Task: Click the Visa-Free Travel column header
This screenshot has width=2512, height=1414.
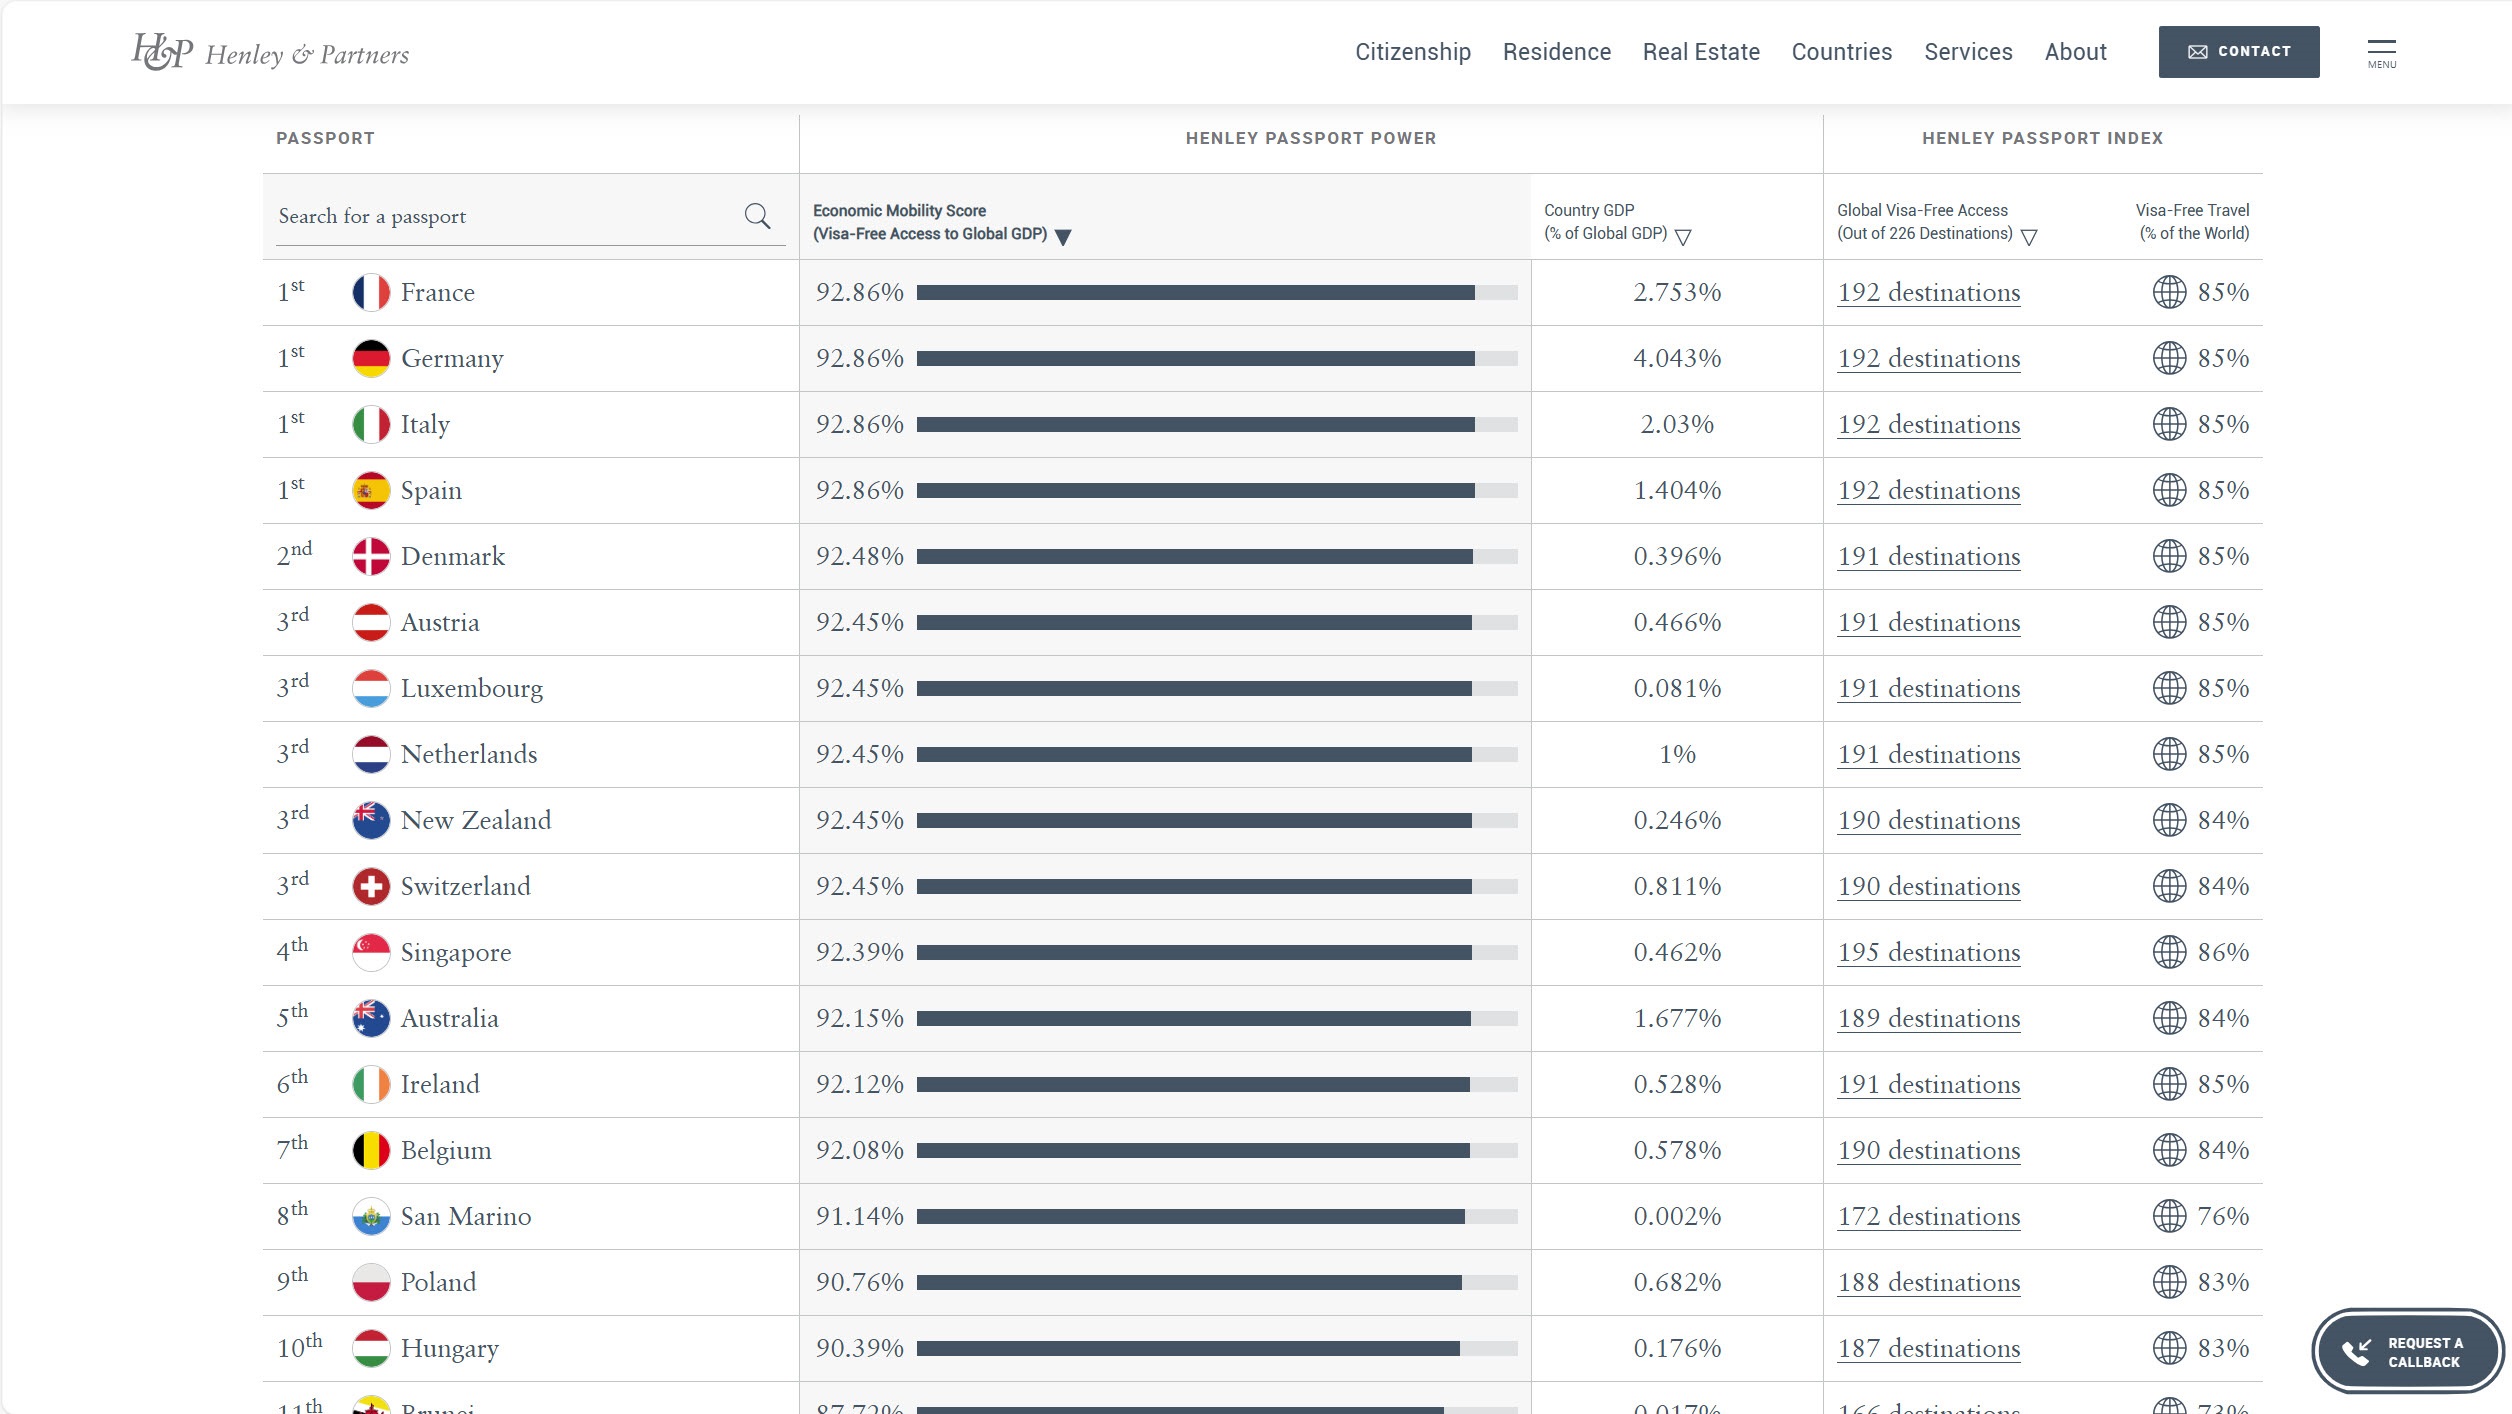Action: [2192, 221]
